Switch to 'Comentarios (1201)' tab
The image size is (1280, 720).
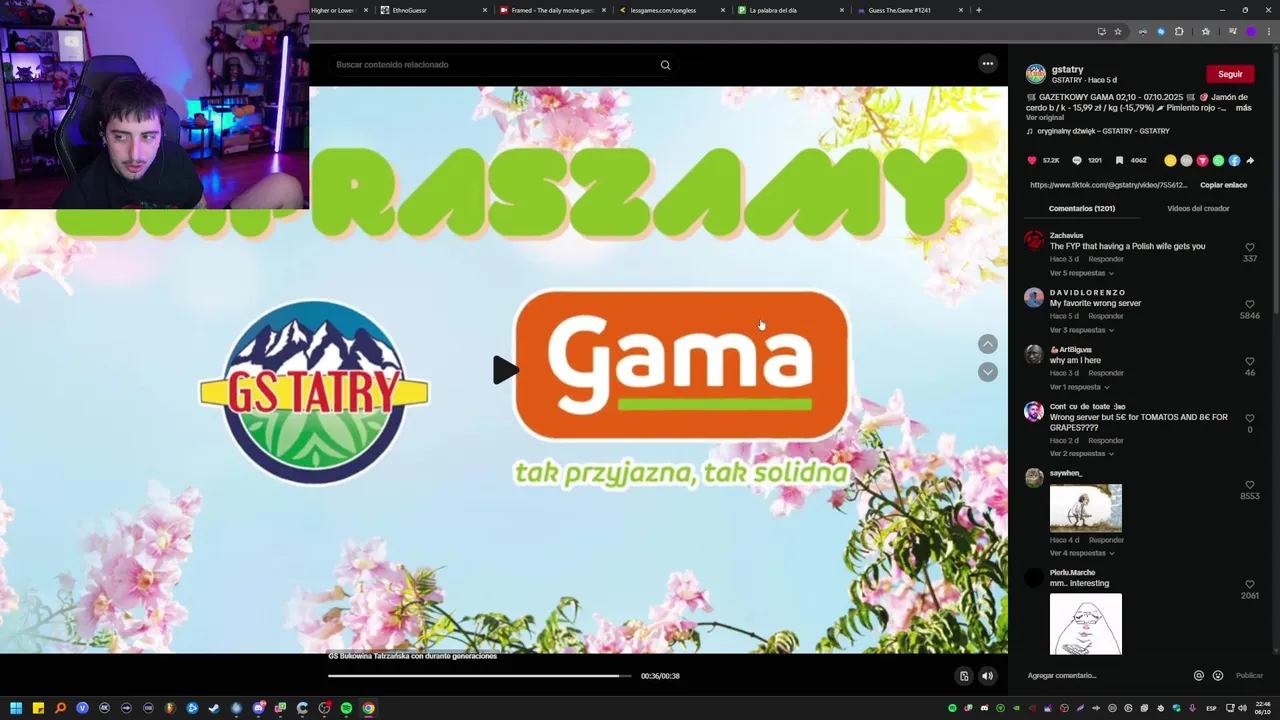click(1082, 208)
